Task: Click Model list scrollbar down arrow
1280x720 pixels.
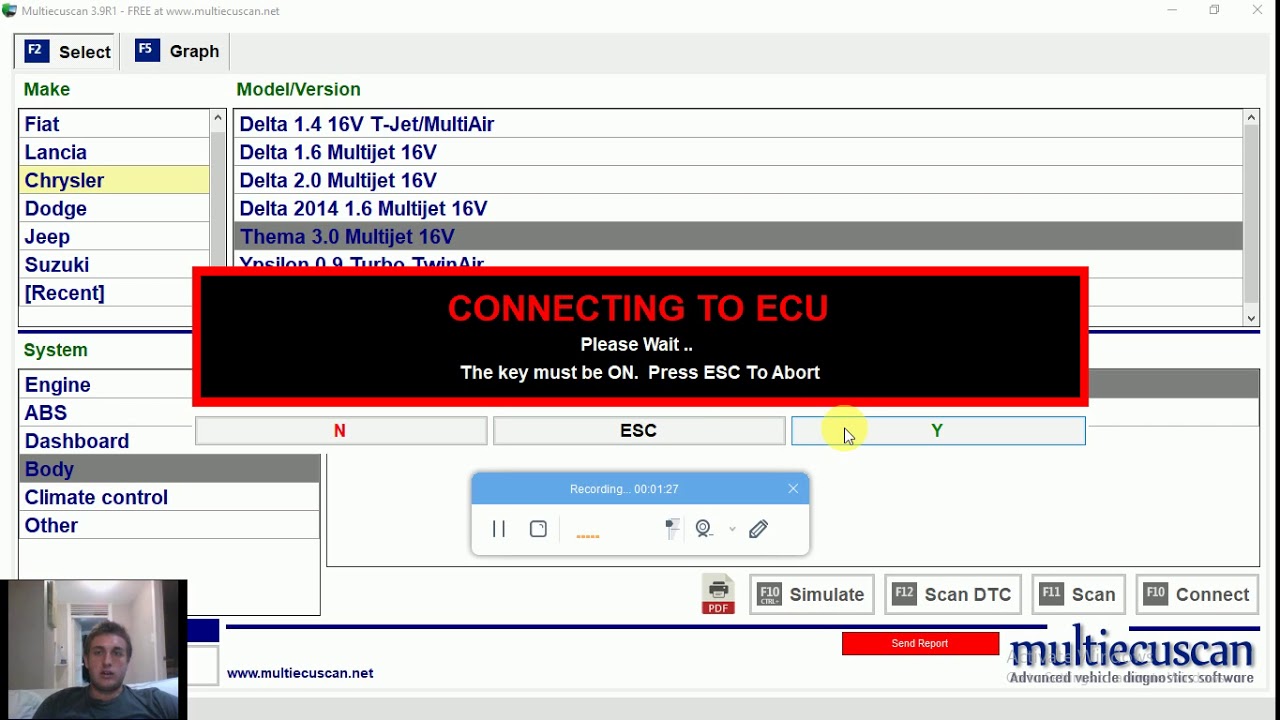Action: point(1251,318)
